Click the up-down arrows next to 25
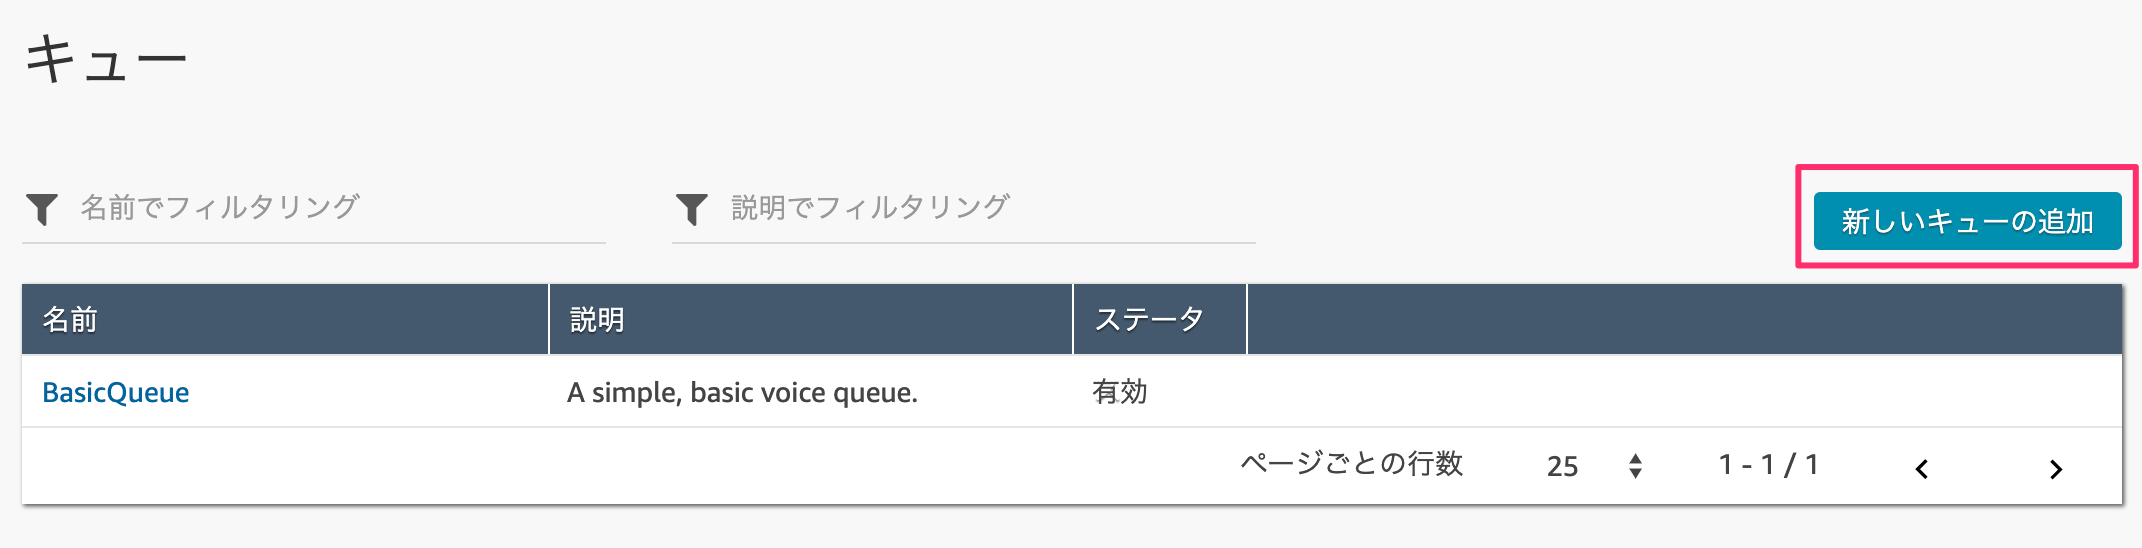Viewport: 2142px width, 548px height. (x=1635, y=466)
